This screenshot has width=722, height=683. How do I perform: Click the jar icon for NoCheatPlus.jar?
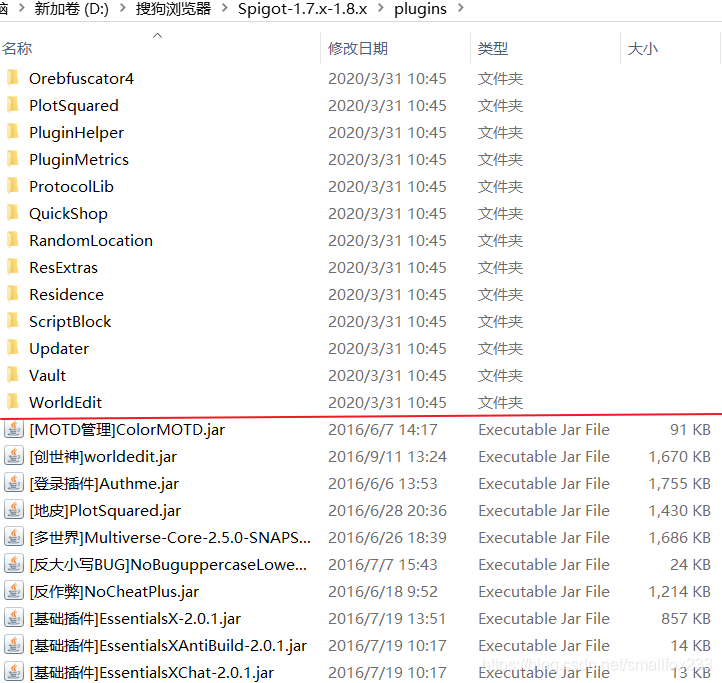click(14, 591)
